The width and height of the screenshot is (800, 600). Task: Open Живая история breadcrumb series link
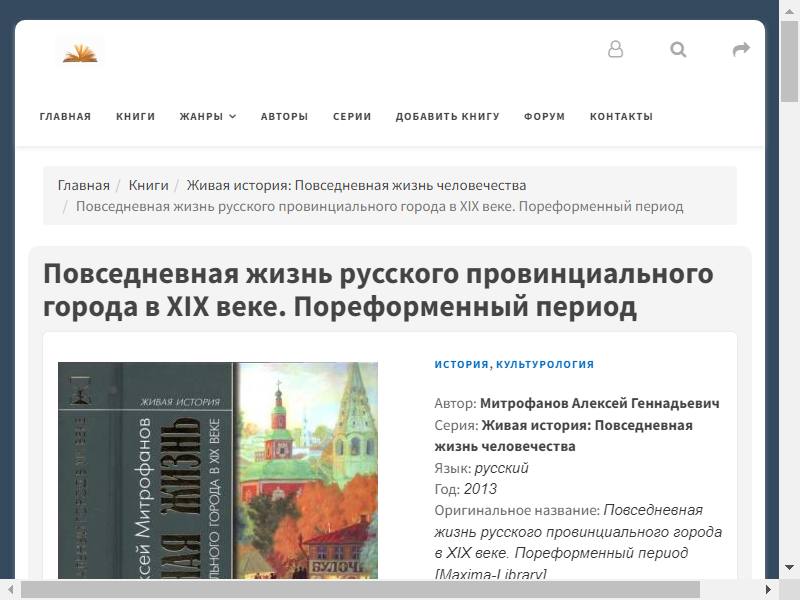356,185
